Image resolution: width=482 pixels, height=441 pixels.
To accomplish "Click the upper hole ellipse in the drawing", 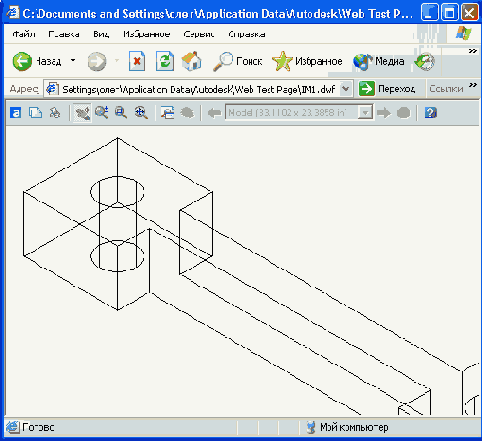I will coord(117,192).
